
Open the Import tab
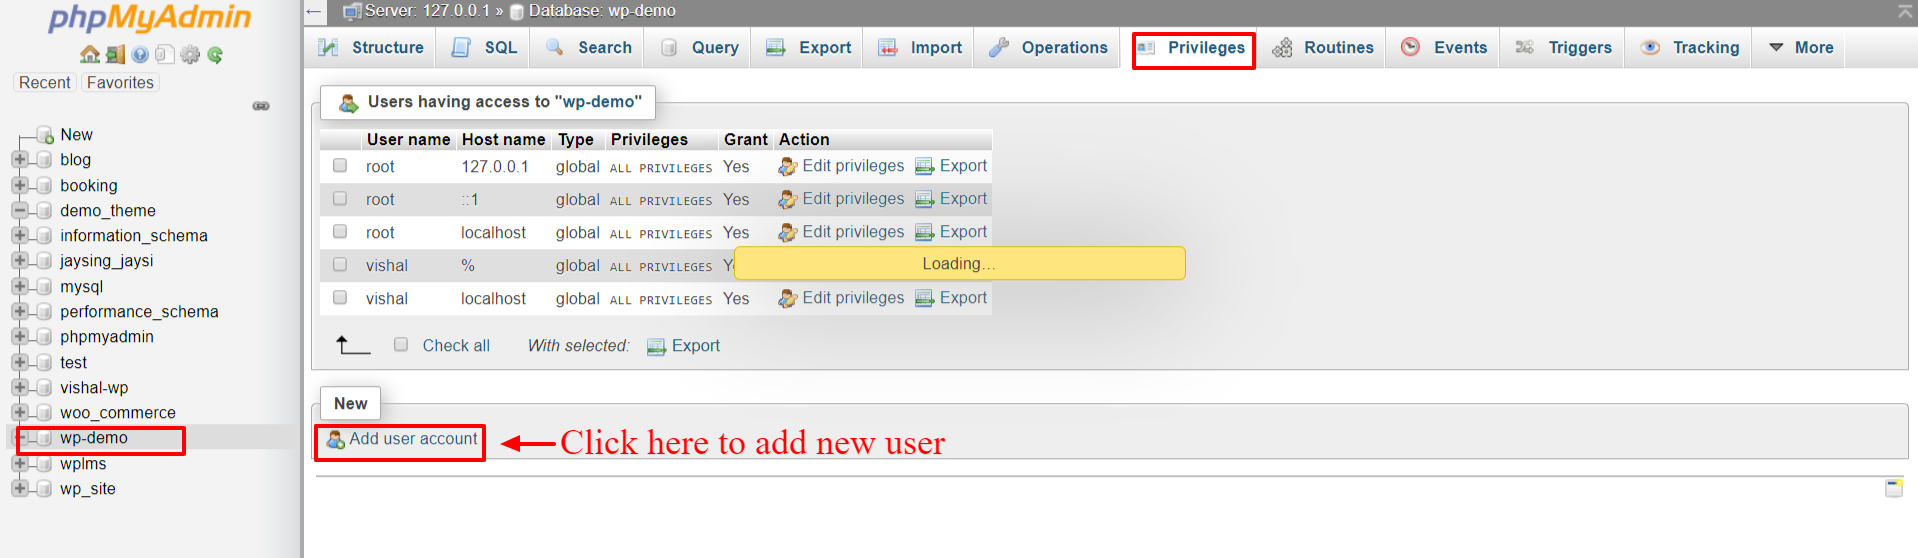[920, 48]
